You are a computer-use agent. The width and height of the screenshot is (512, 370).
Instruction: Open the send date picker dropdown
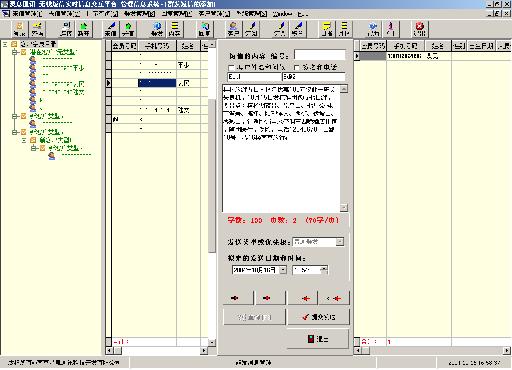pos(283,270)
